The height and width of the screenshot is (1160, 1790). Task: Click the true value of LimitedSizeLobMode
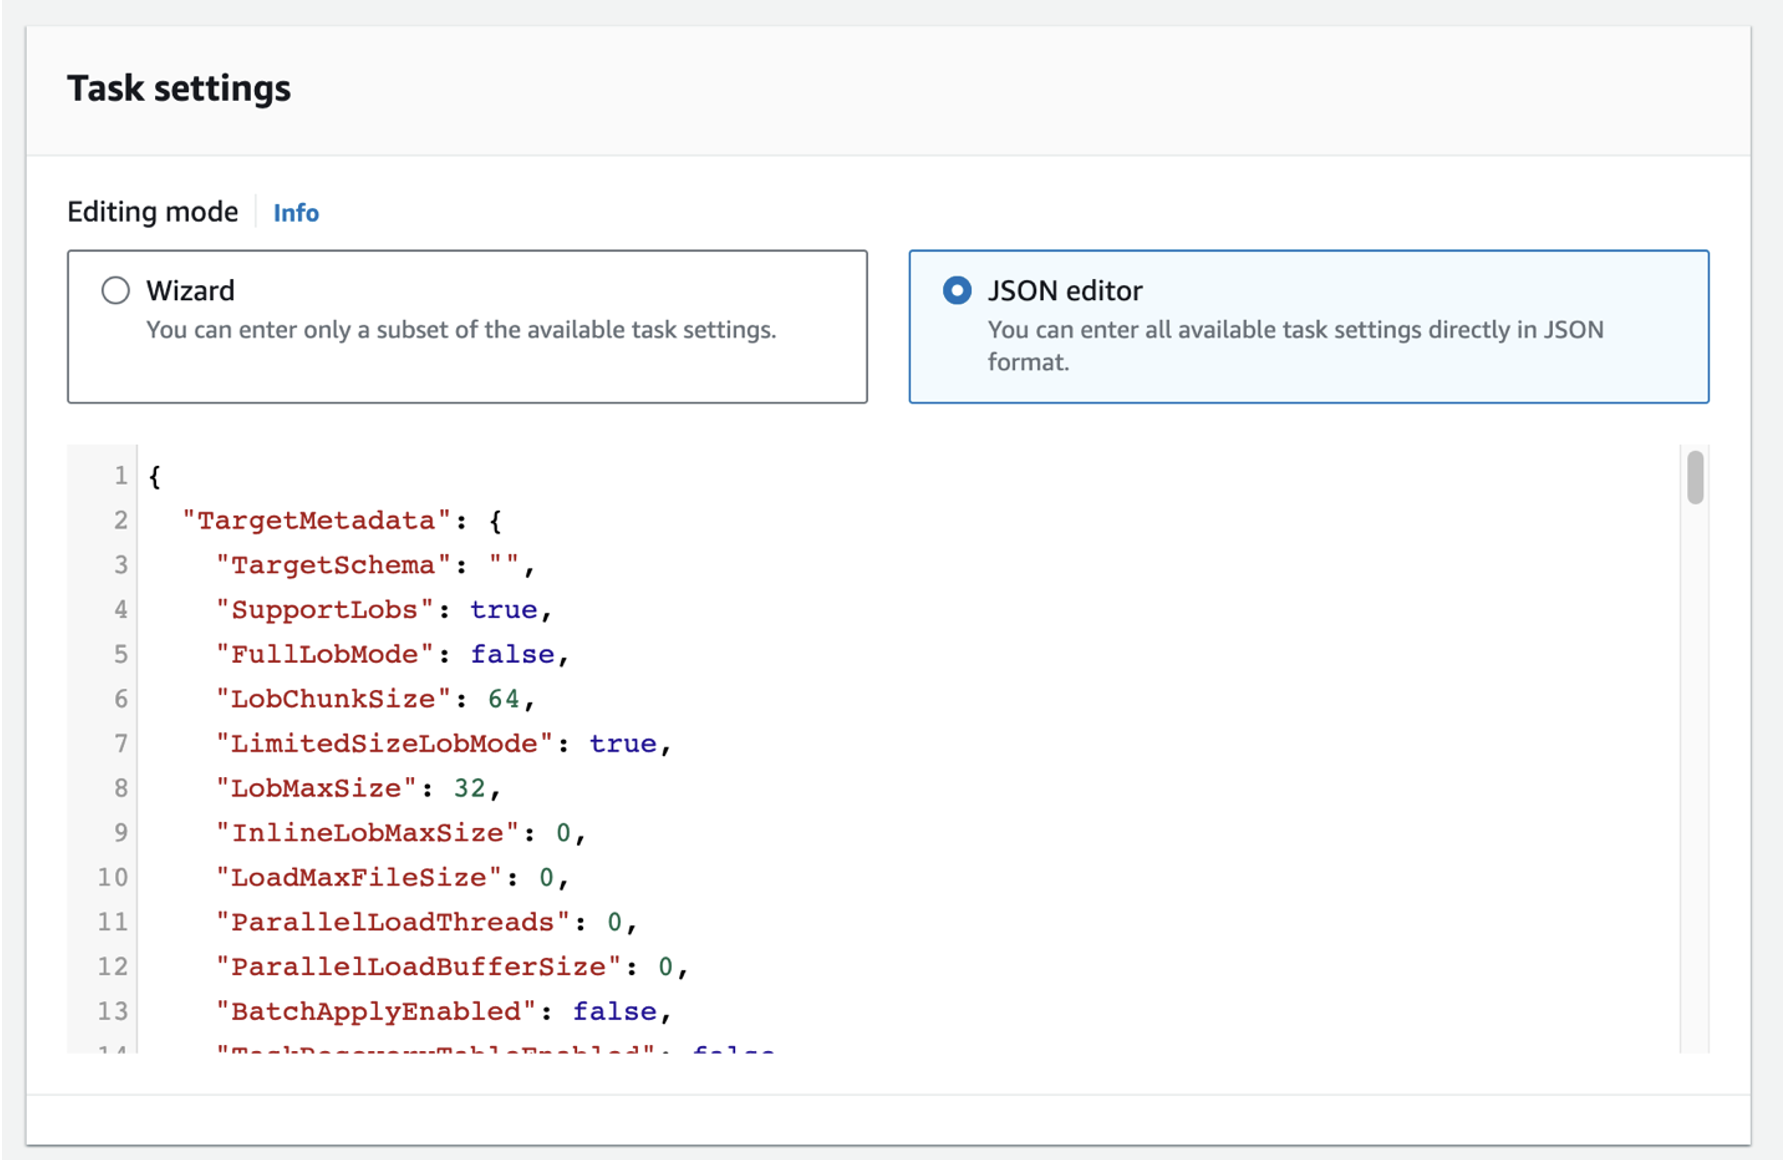pyautogui.click(x=623, y=744)
